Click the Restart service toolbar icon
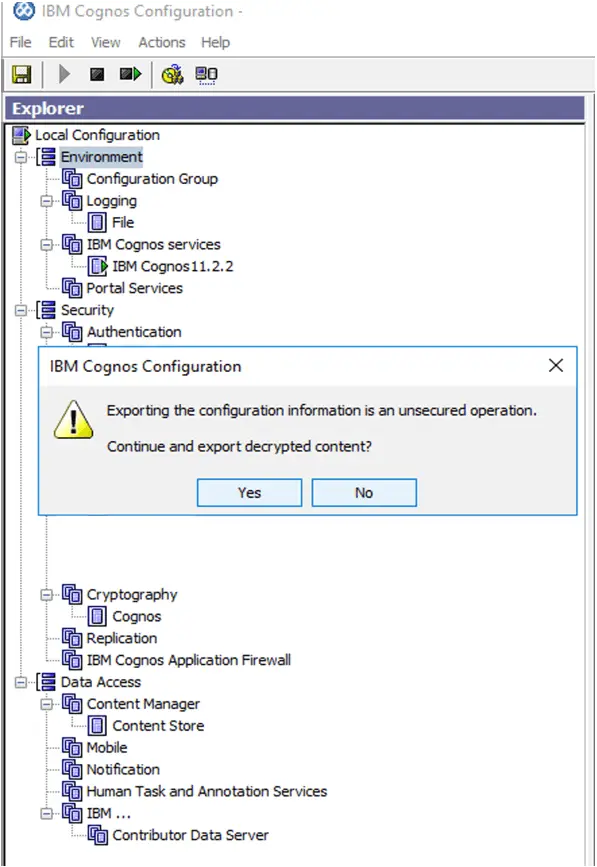The width and height of the screenshot is (597, 867). click(130, 74)
